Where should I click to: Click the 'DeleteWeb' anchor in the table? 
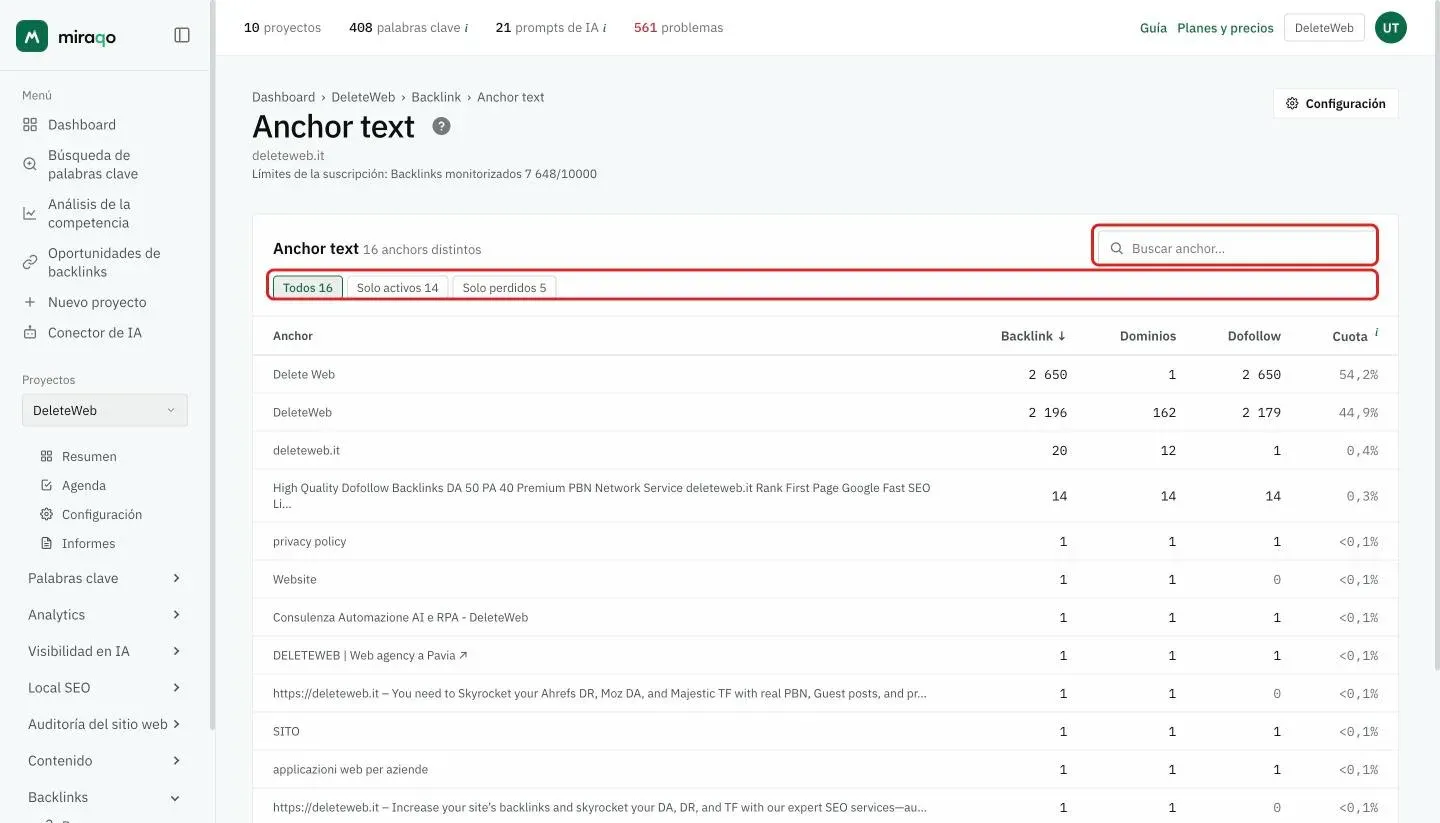302,412
